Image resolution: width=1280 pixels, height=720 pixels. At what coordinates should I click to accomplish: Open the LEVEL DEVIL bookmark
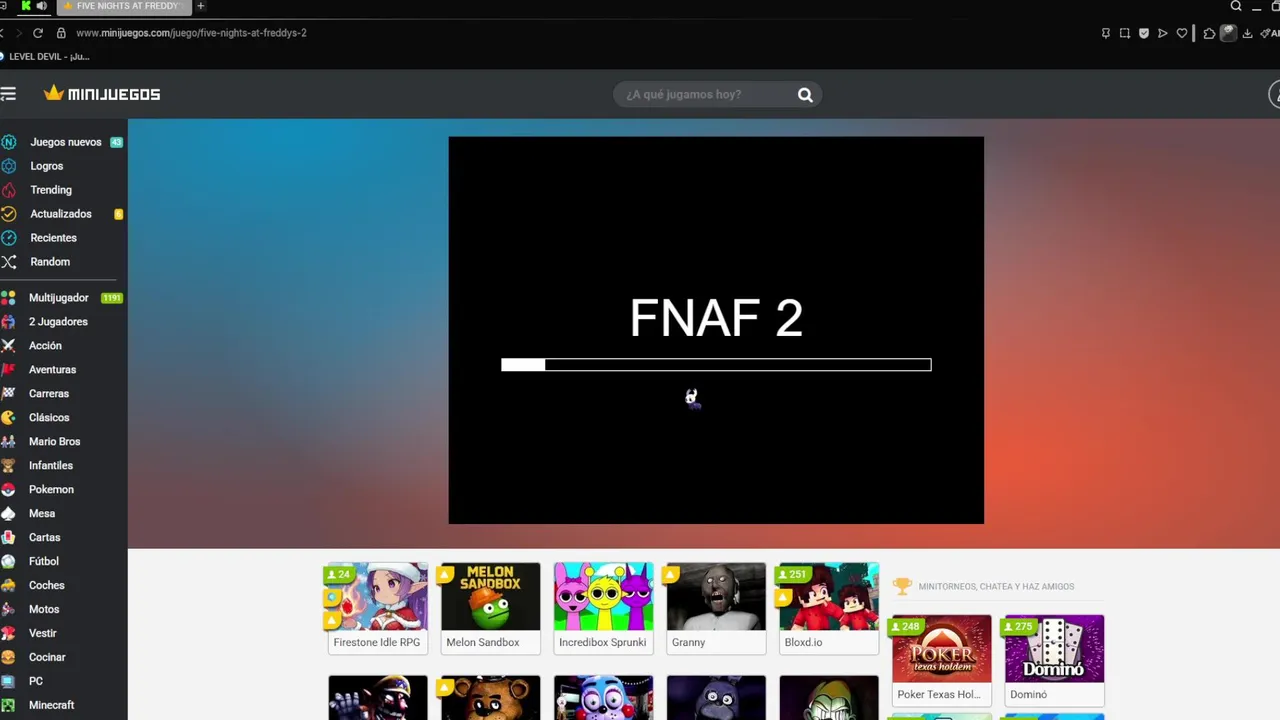pos(45,57)
